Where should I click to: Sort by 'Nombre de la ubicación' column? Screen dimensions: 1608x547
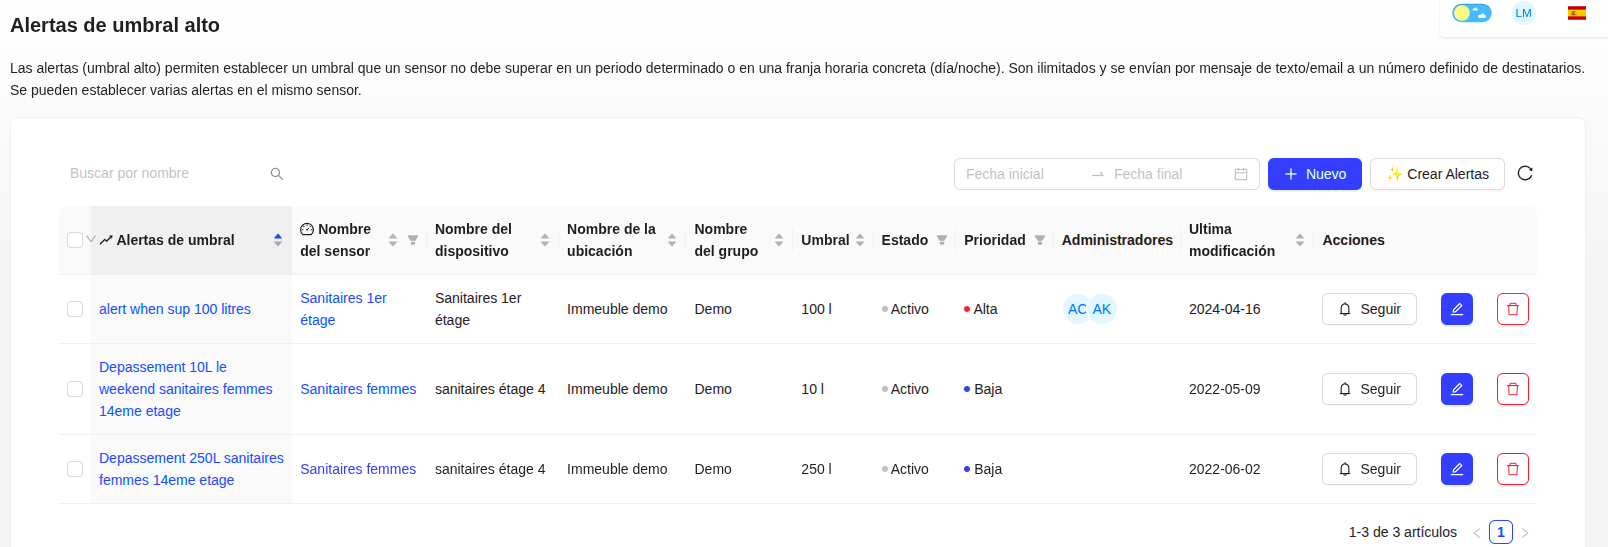(672, 240)
